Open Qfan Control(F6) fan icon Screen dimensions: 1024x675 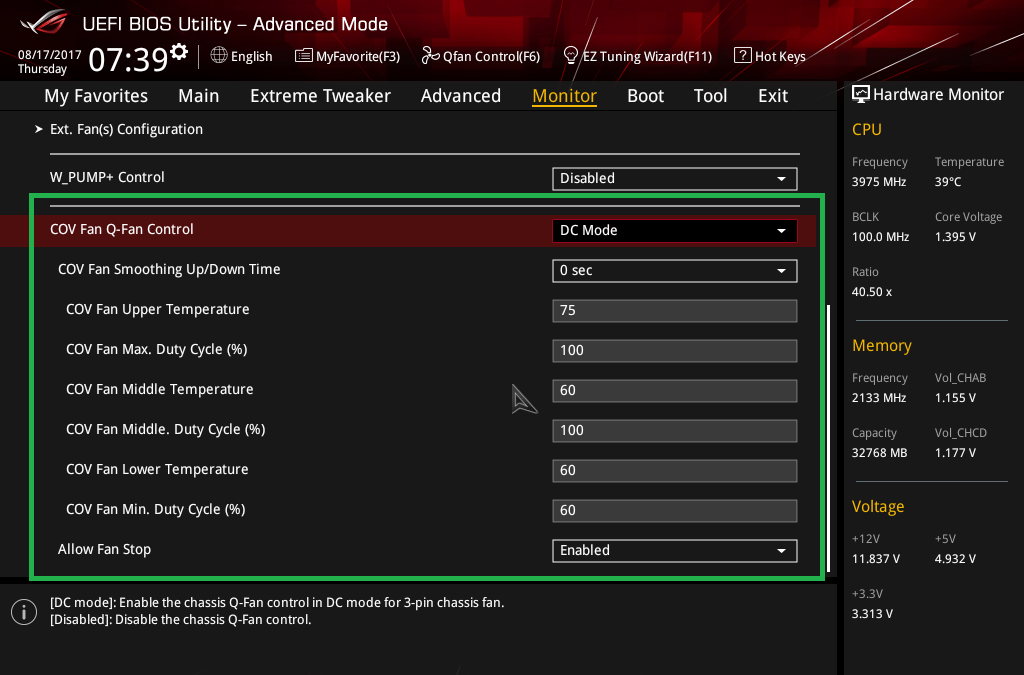(x=430, y=56)
